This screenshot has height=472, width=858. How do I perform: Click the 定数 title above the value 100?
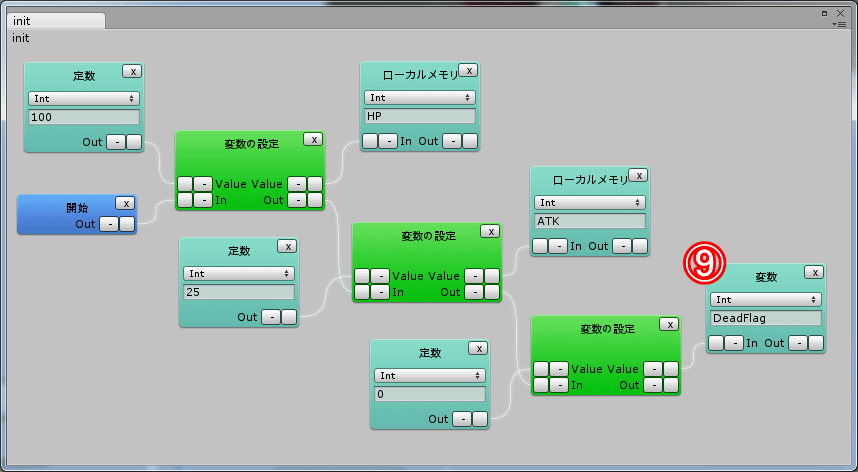(x=84, y=77)
